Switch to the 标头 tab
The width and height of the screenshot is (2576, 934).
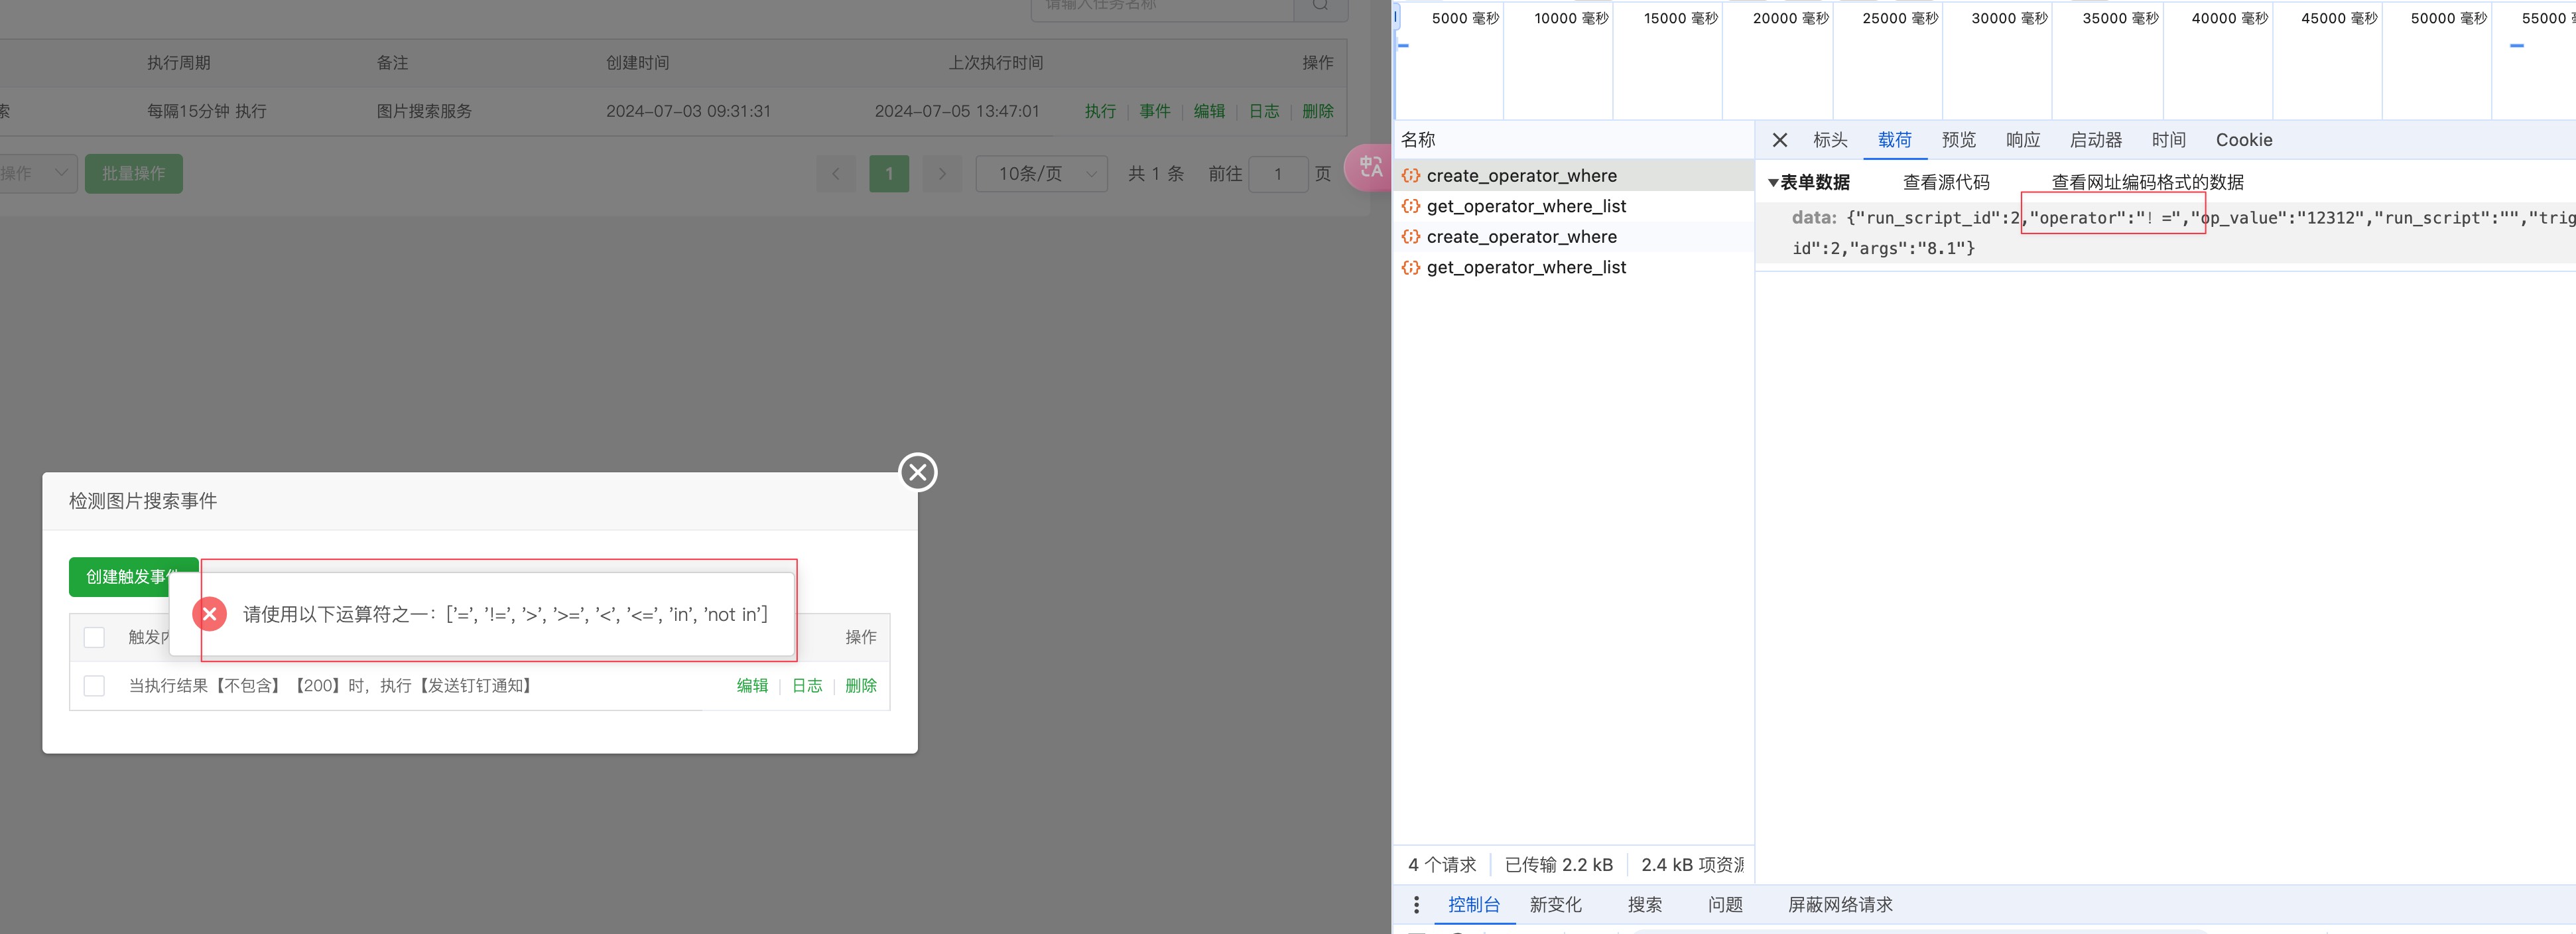click(1830, 140)
